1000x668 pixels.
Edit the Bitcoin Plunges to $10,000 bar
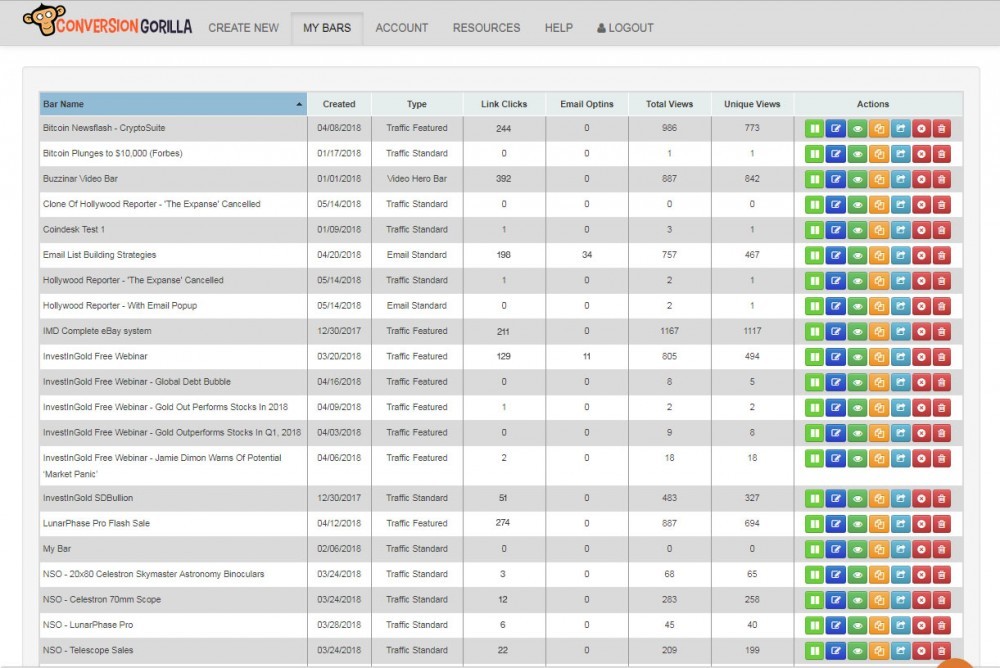(x=835, y=154)
